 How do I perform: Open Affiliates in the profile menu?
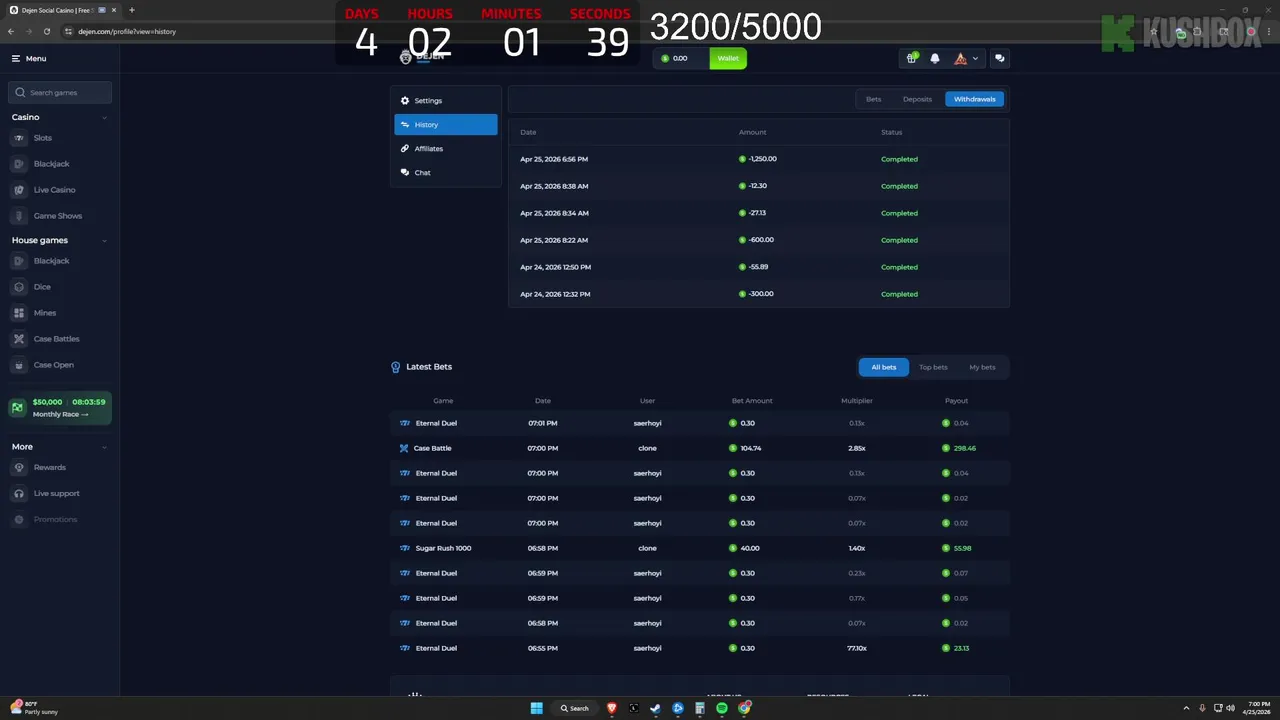[446, 149]
